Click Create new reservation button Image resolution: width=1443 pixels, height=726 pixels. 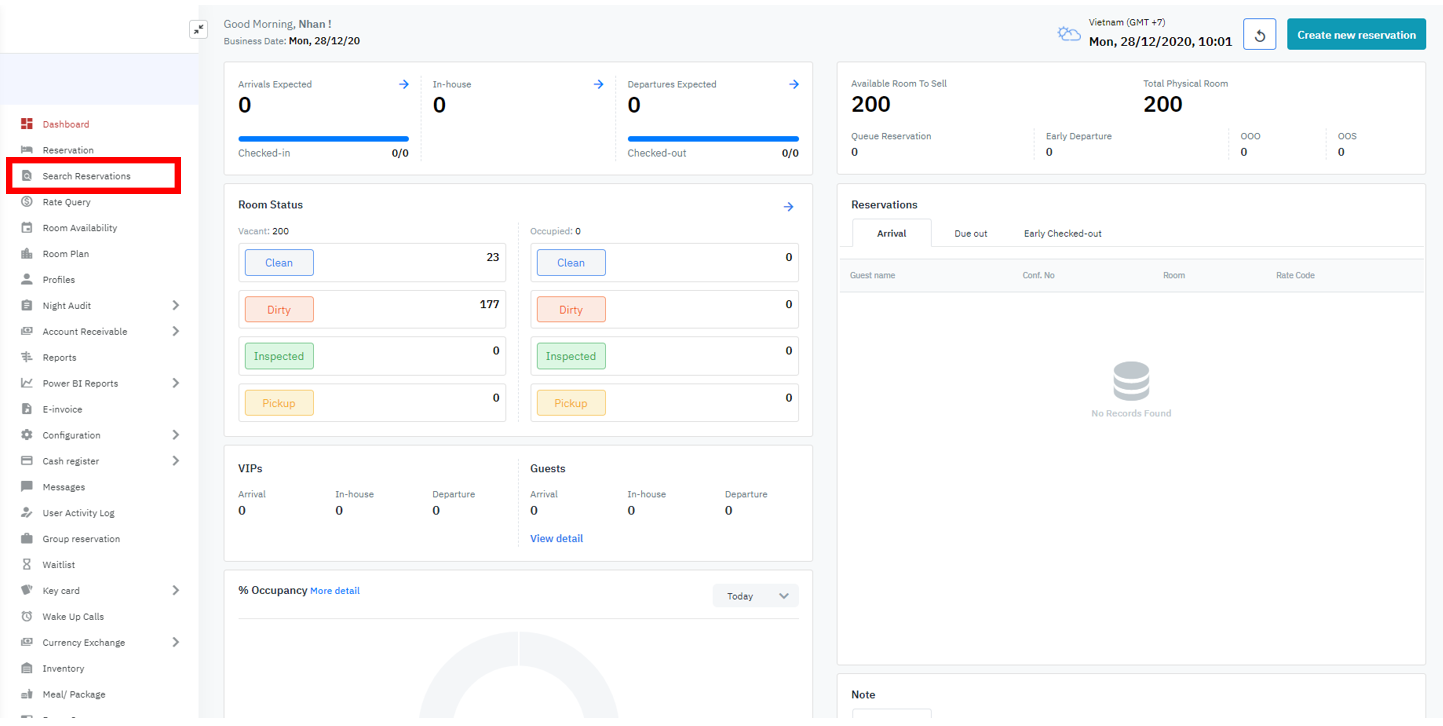coord(1356,35)
